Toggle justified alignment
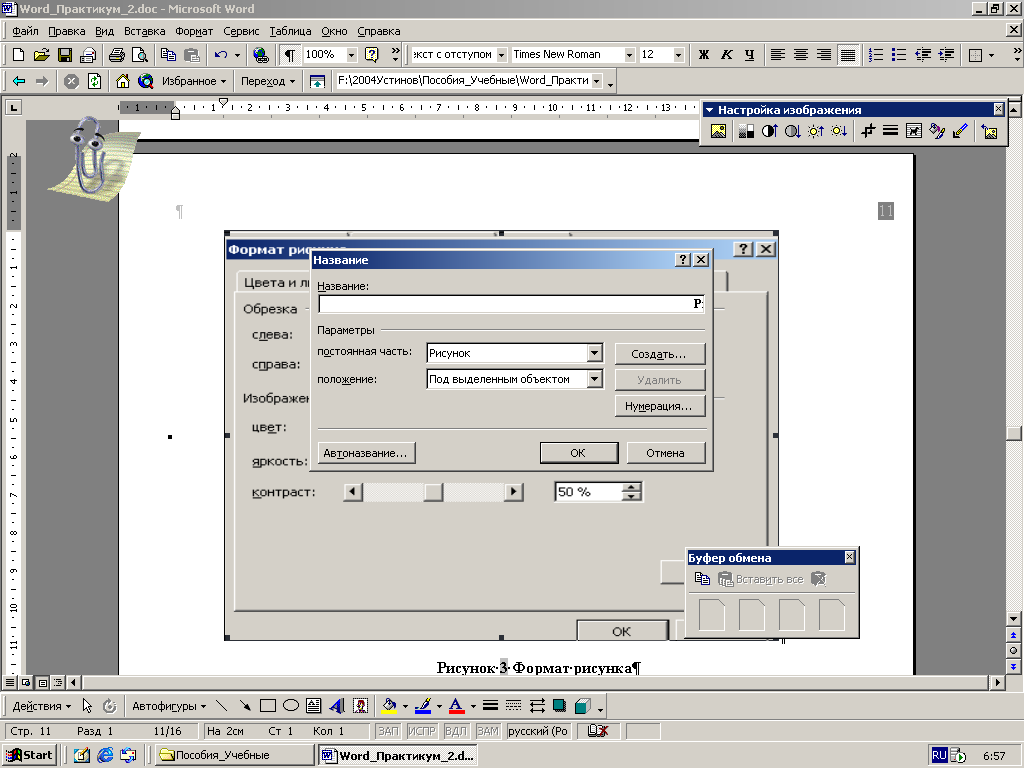 [x=848, y=55]
